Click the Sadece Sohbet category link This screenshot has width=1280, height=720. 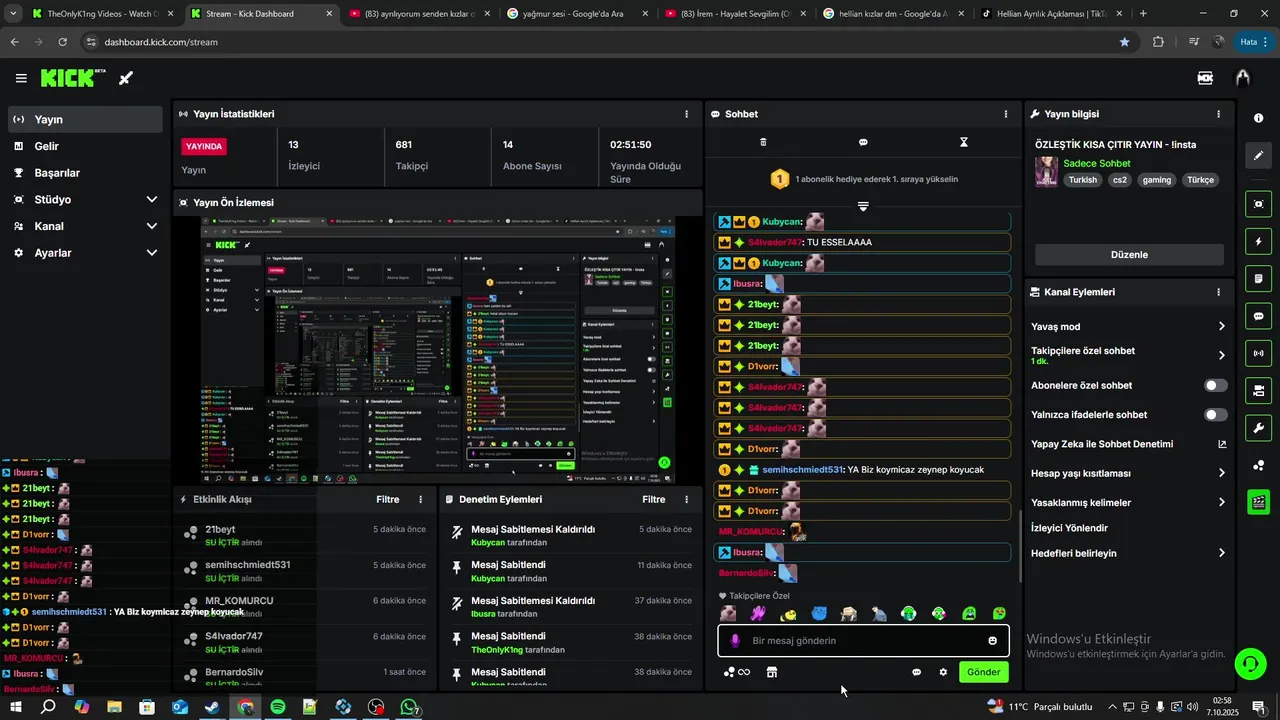pyautogui.click(x=1097, y=163)
